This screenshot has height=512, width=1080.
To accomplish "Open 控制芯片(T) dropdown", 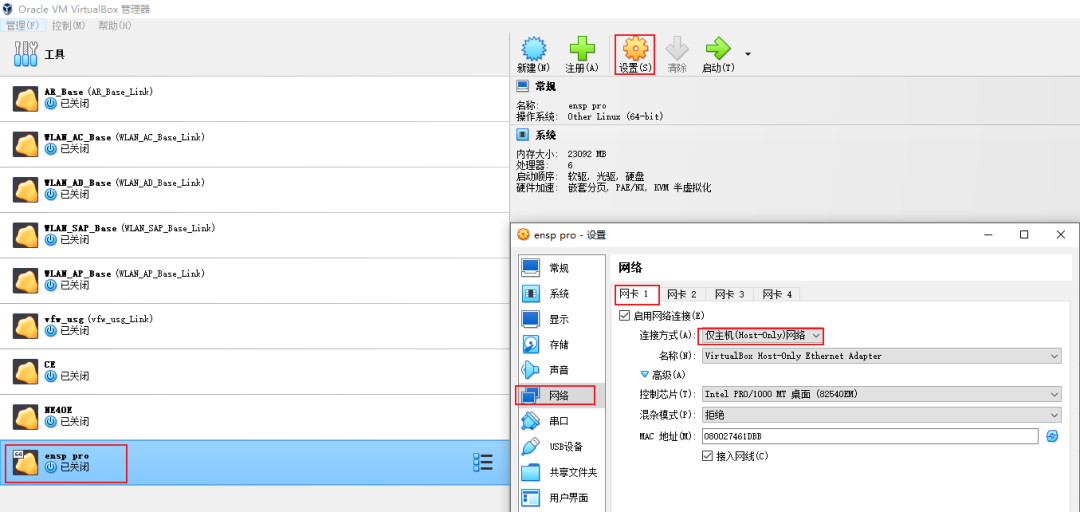I will pyautogui.click(x=881, y=394).
